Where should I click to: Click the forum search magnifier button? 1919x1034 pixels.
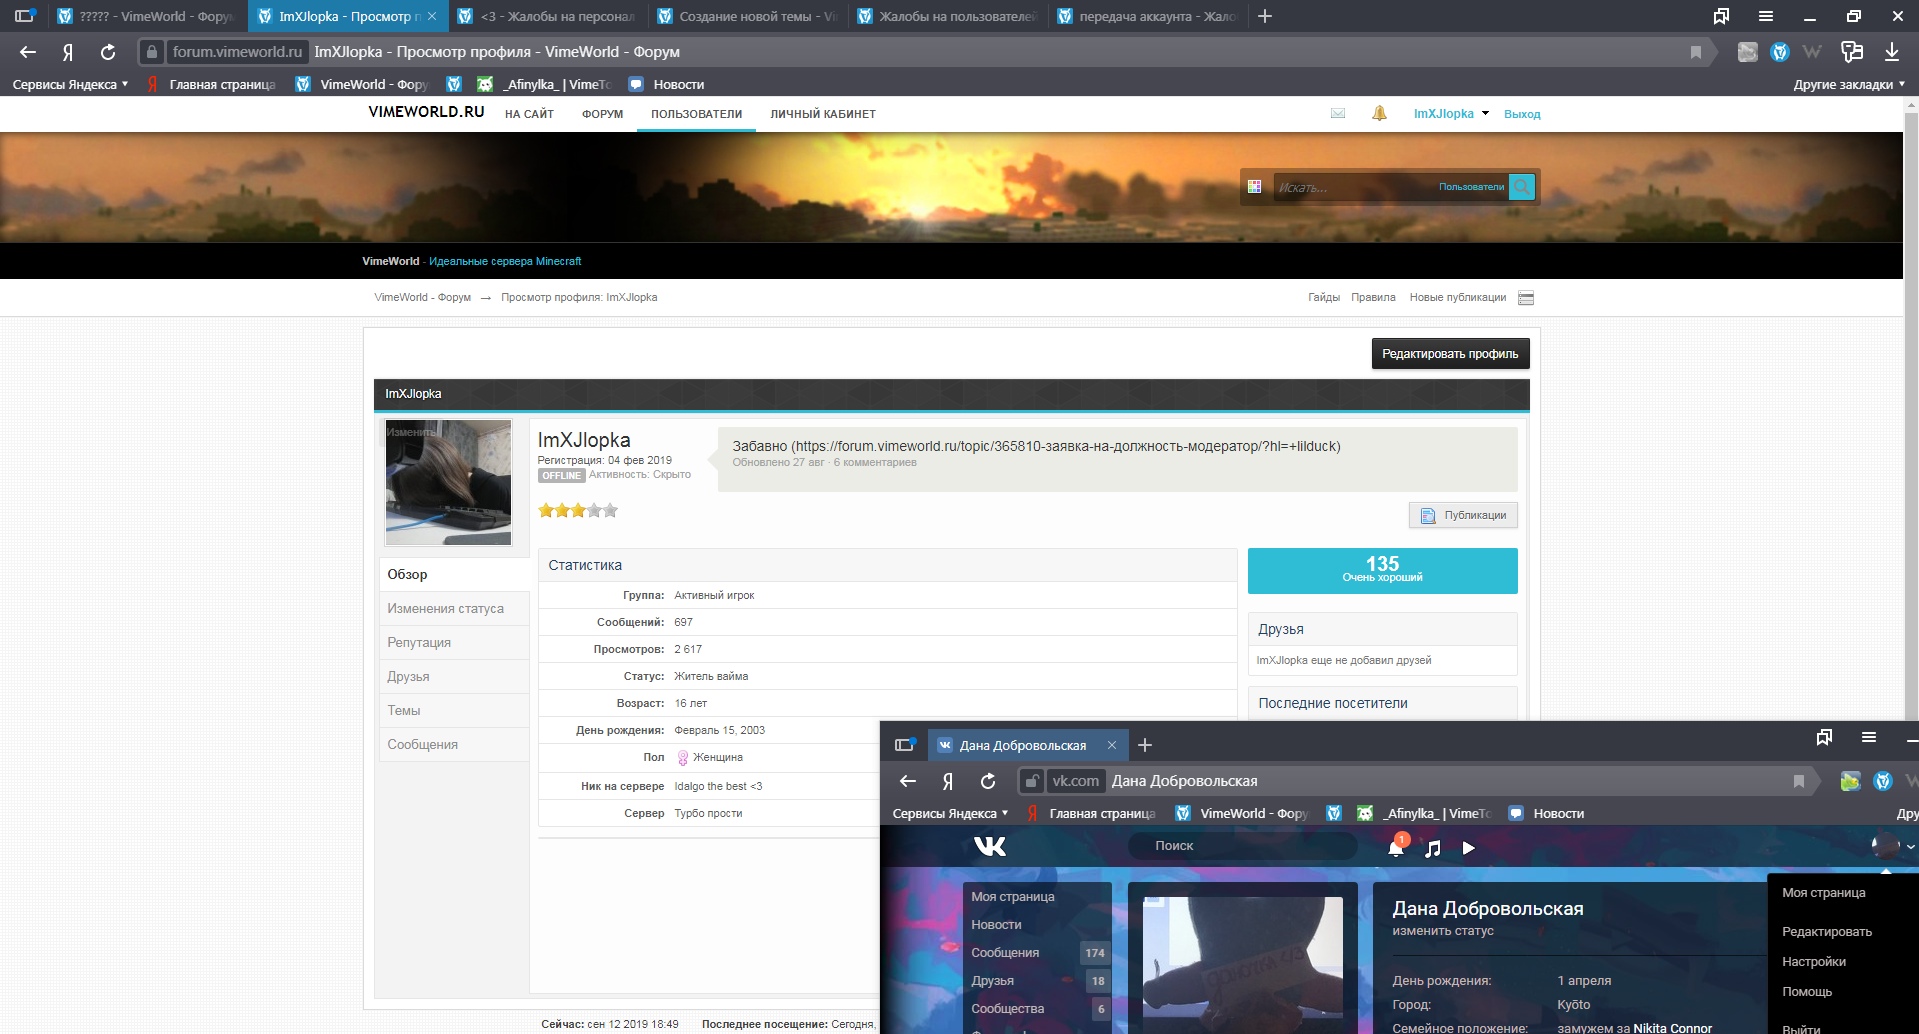tap(1522, 187)
